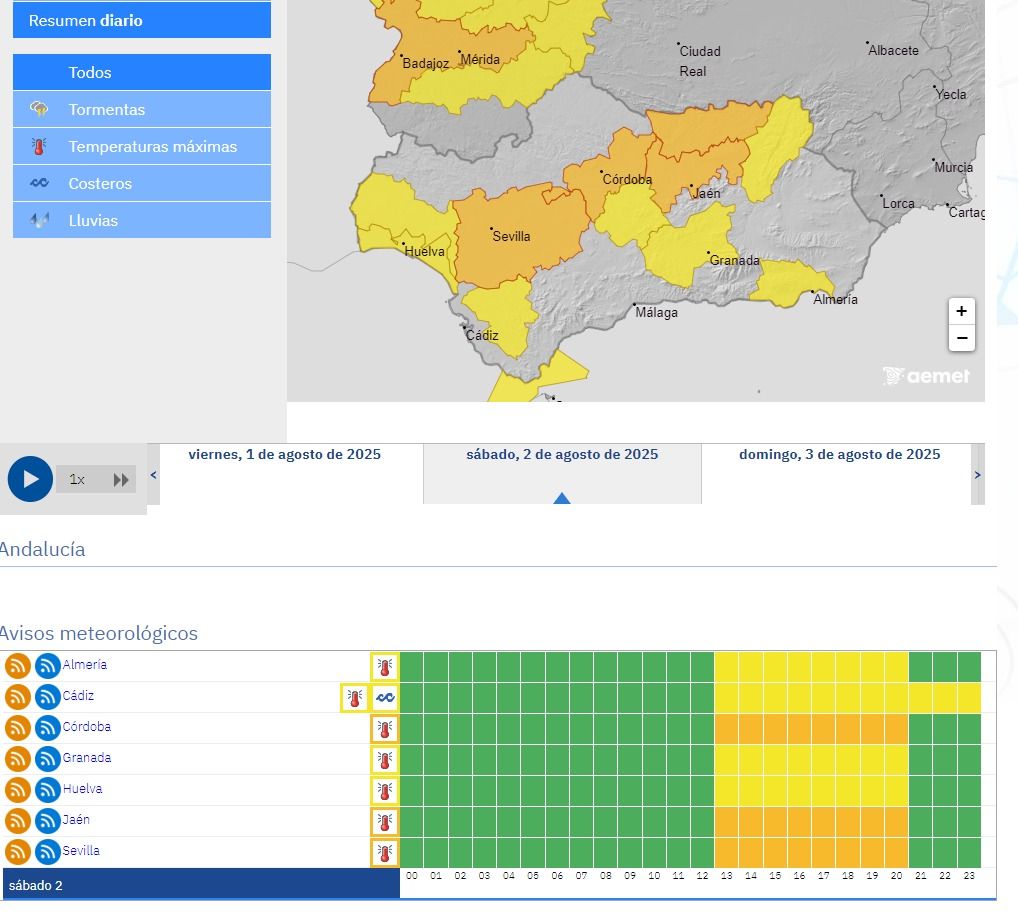Zoom out of the map with minus button

(x=961, y=338)
